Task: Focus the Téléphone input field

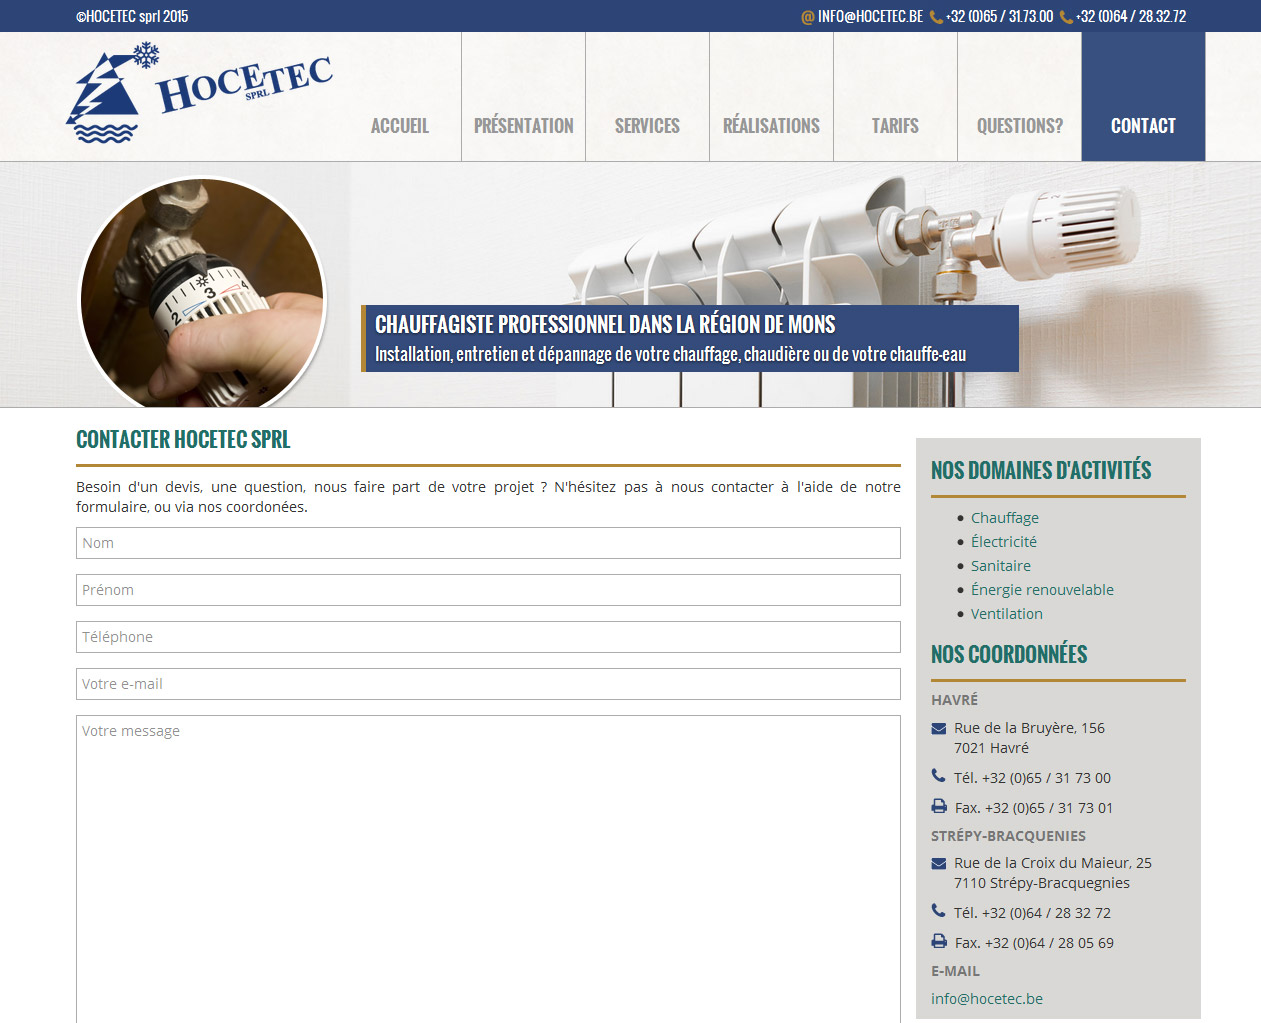Action: pyautogui.click(x=488, y=637)
